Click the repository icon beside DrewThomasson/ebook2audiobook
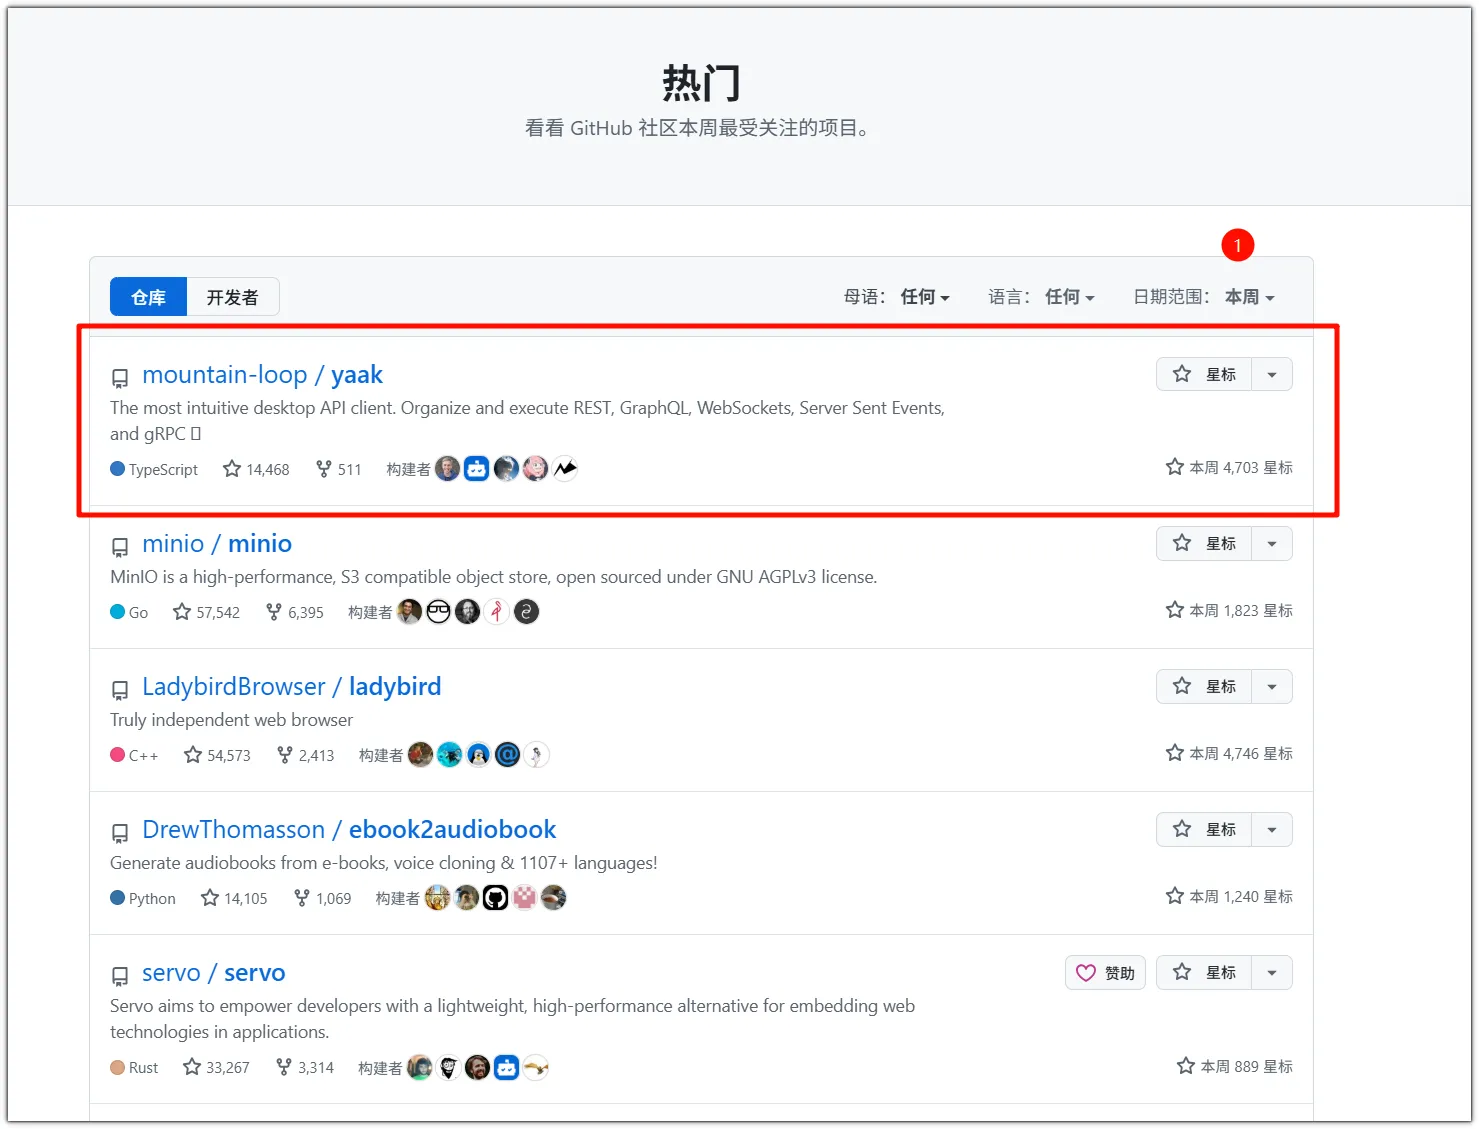Image resolution: width=1479 pixels, height=1129 pixels. (x=120, y=832)
